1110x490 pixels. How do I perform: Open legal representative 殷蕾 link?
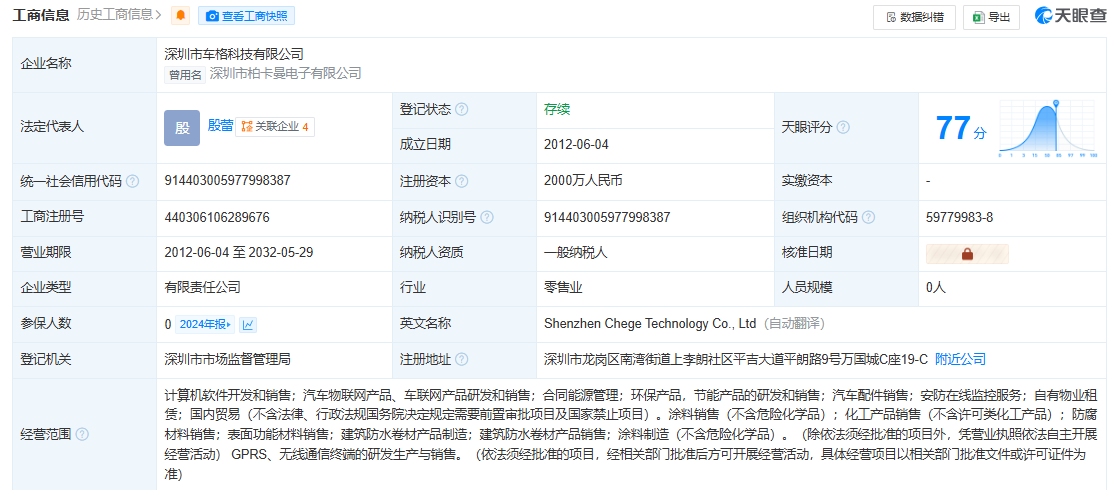220,125
